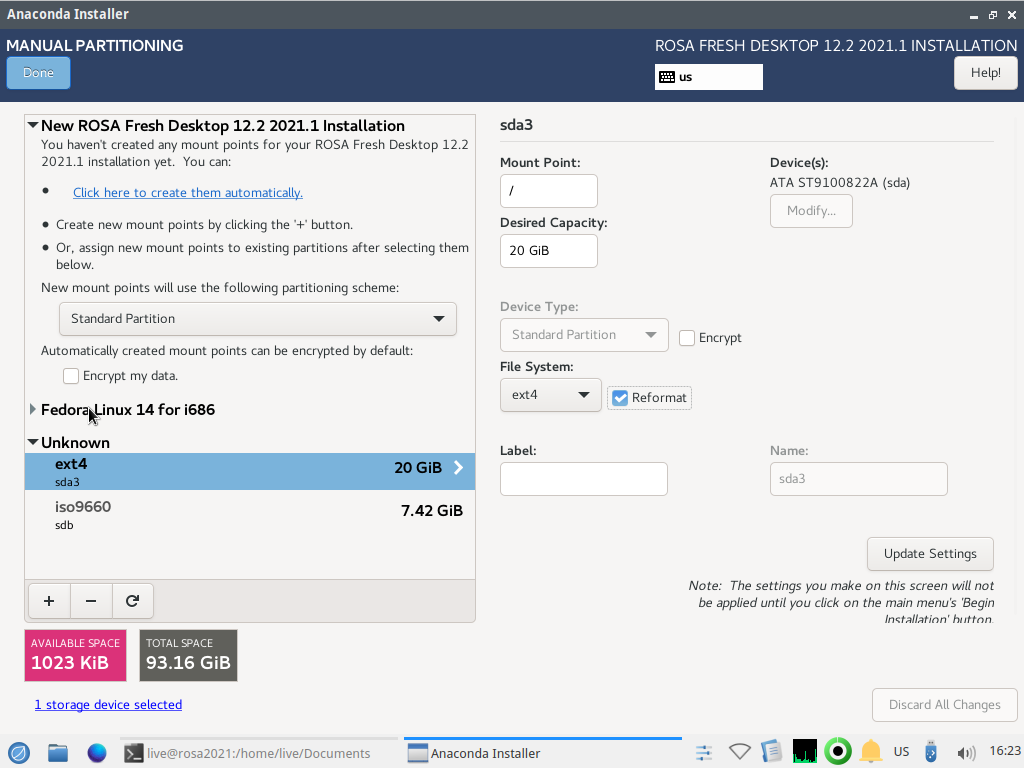The height and width of the screenshot is (768, 1024).
Task: Click the network status tray icon
Action: click(739, 752)
